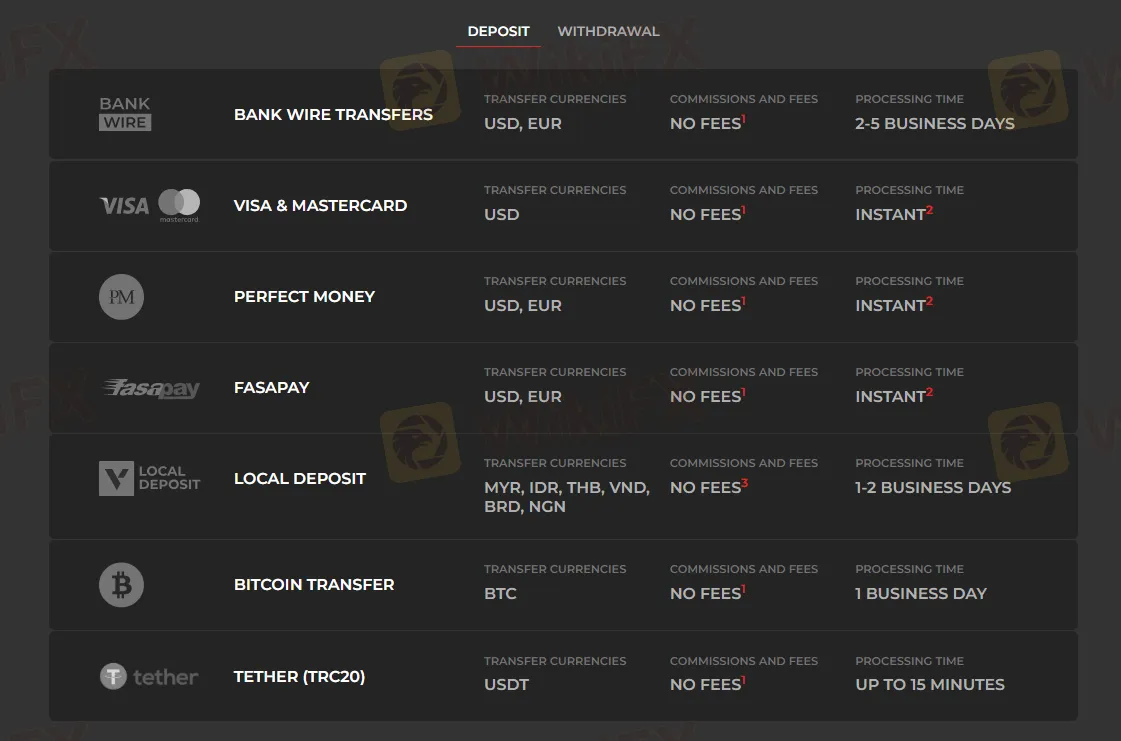Image resolution: width=1121 pixels, height=741 pixels.
Task: Click the Local Deposit logo icon
Action: pos(149,479)
